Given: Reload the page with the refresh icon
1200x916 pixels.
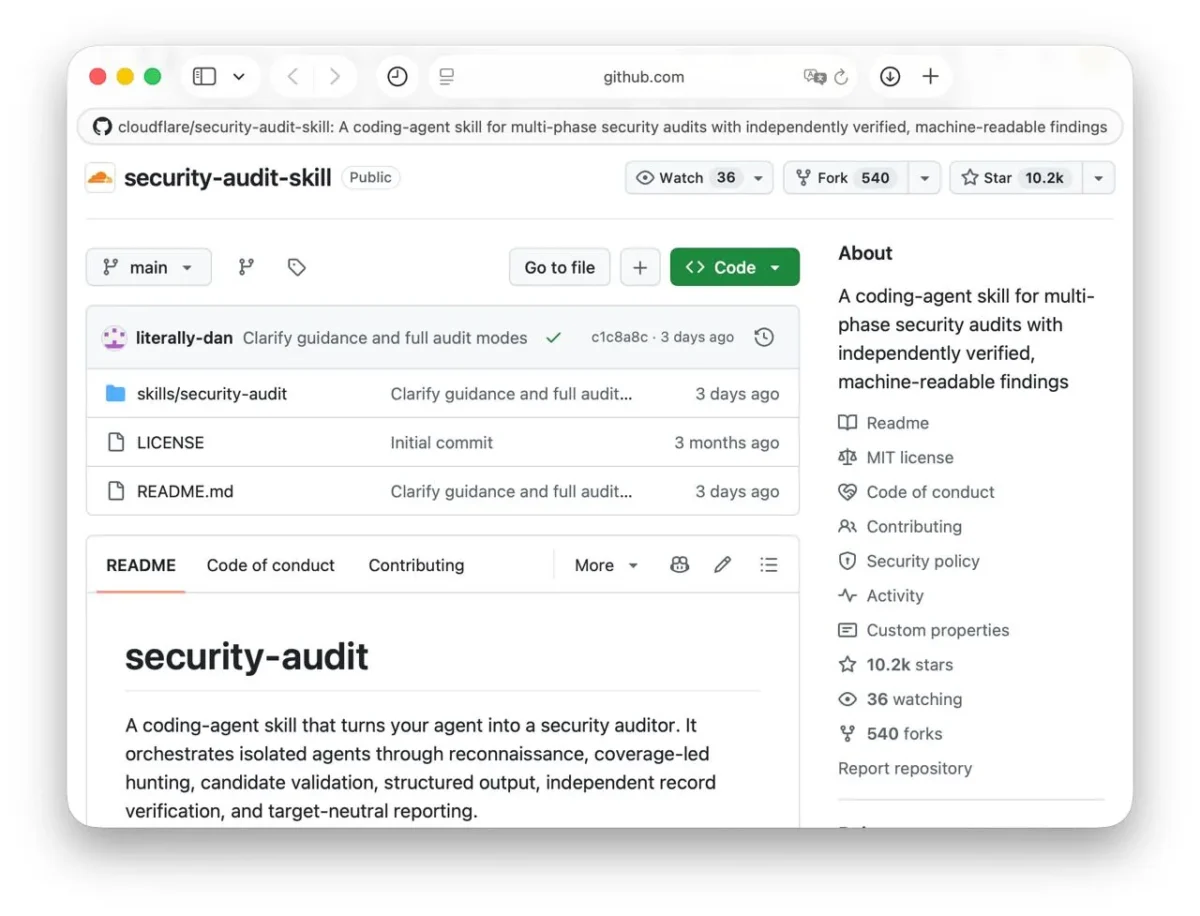Looking at the screenshot, I should tap(841, 77).
